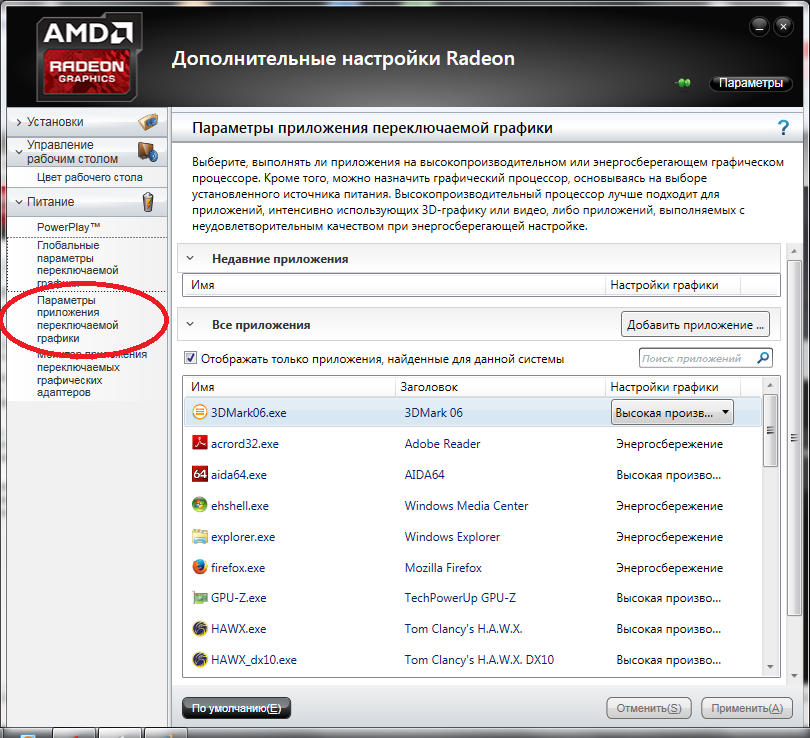This screenshot has width=810, height=738.
Task: Sort all apps by Заголовок column
Action: click(500, 387)
